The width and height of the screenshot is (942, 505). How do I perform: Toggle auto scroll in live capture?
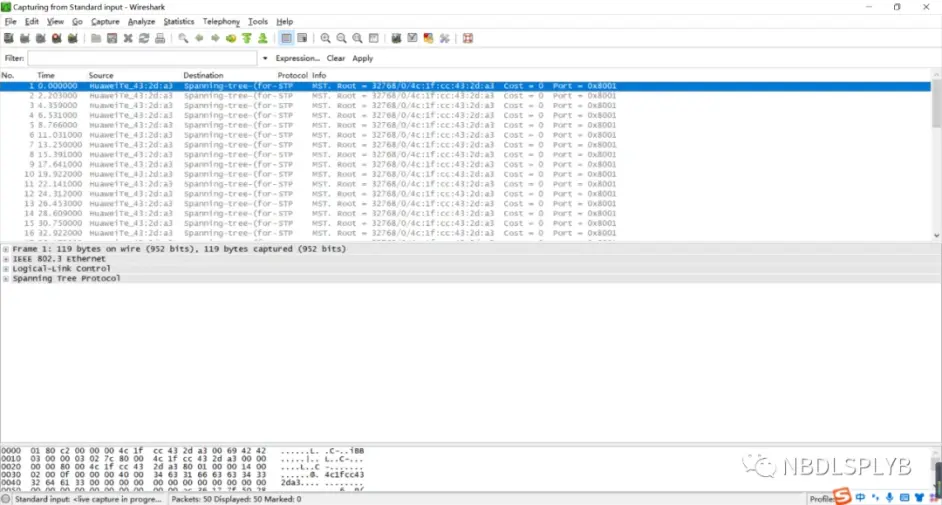302,38
